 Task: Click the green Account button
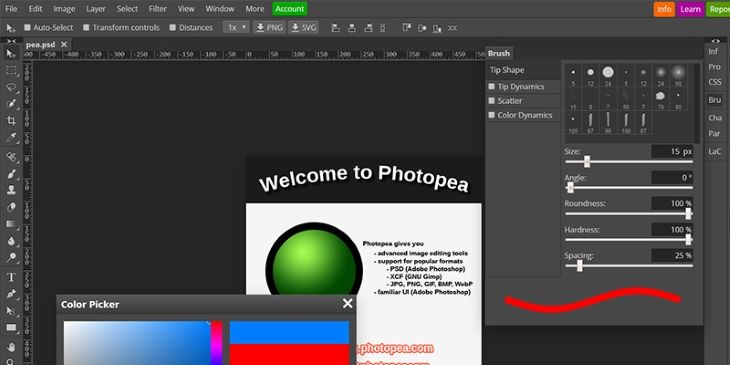click(290, 9)
